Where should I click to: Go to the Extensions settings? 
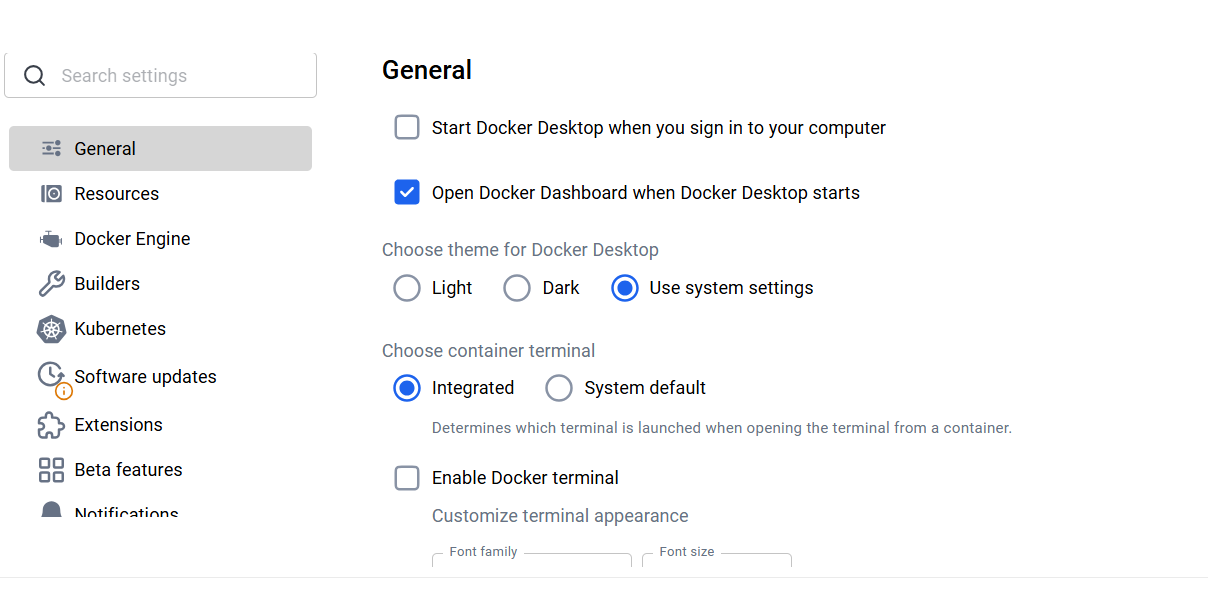point(160,425)
